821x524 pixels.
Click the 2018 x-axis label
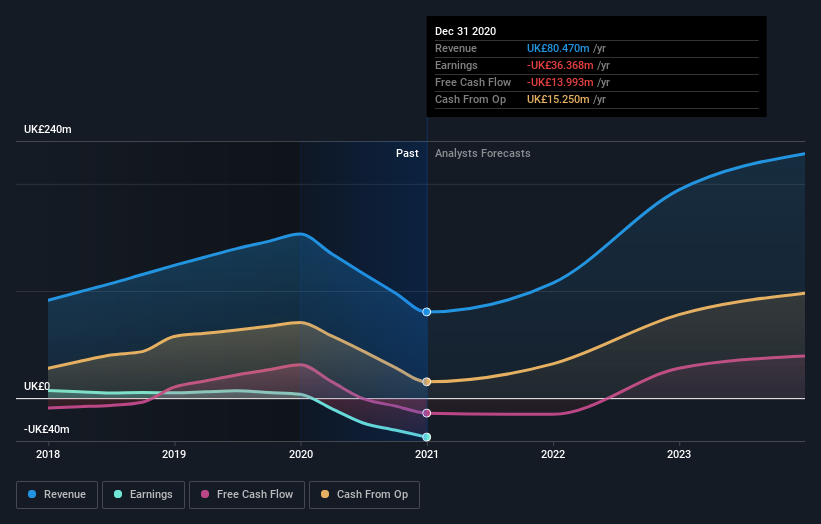coord(48,454)
